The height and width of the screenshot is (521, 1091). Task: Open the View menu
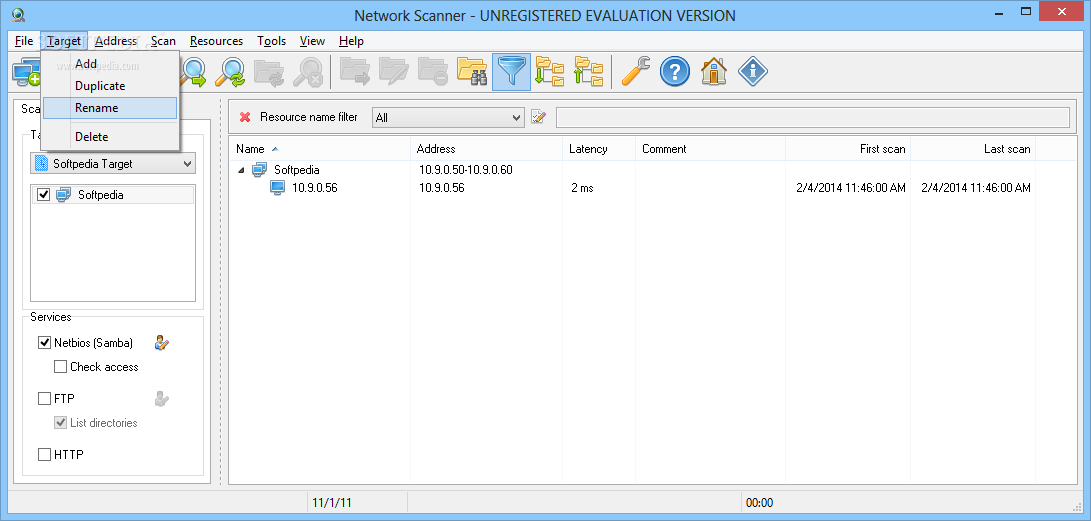pos(312,41)
